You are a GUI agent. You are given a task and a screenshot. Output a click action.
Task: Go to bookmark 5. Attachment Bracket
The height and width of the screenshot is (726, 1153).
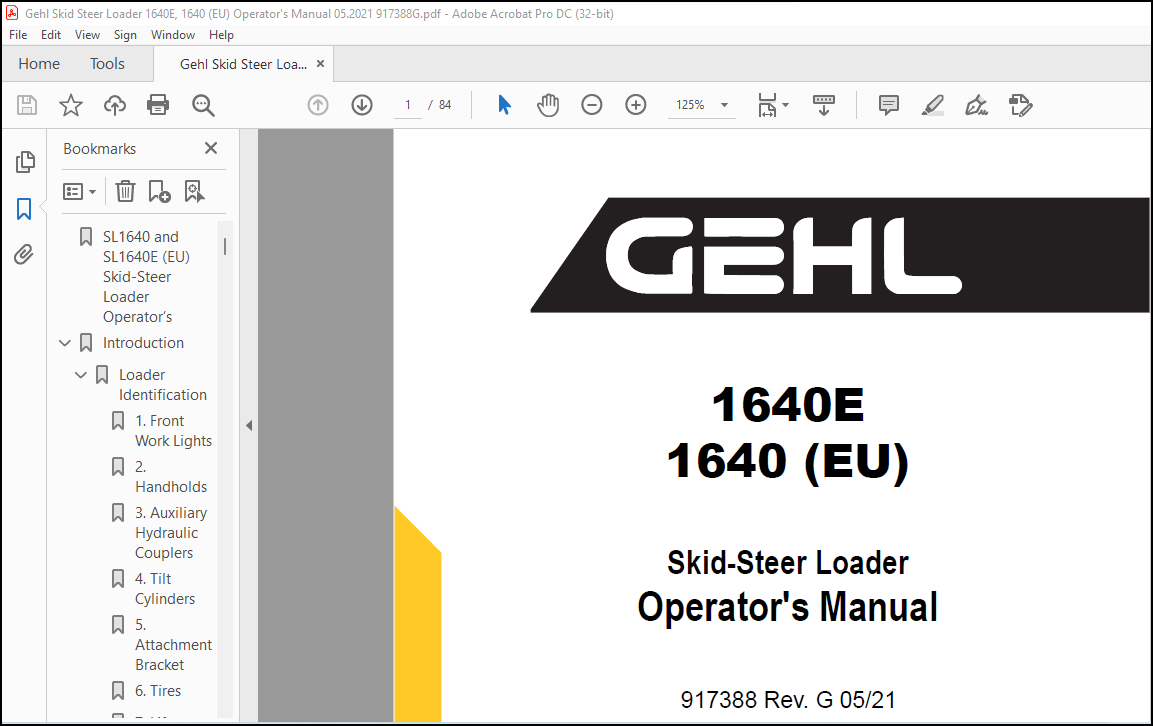click(x=174, y=644)
